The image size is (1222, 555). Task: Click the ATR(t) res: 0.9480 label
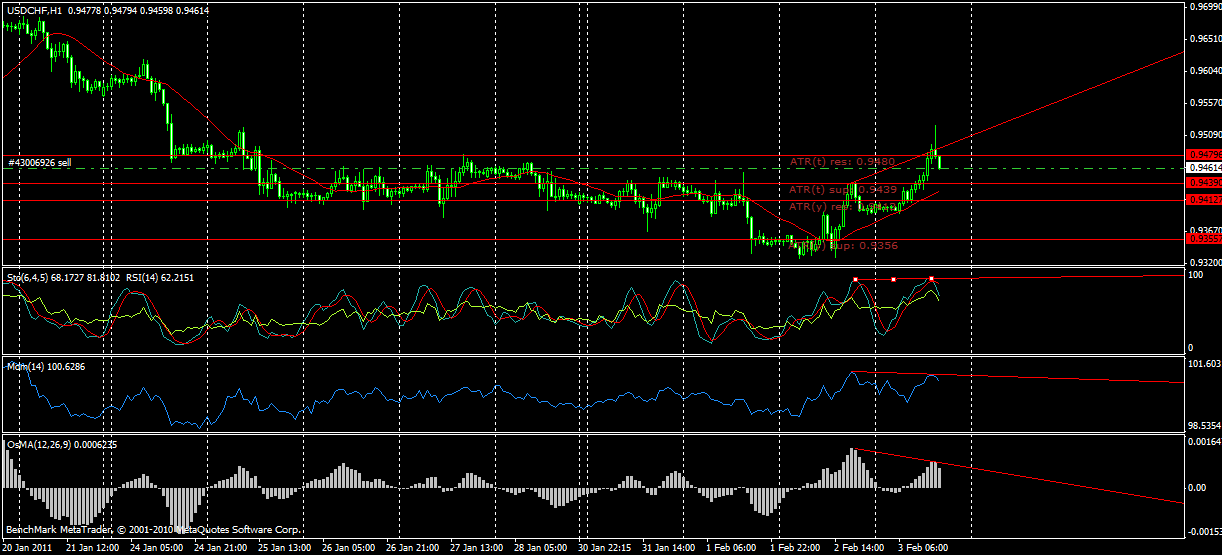point(842,160)
